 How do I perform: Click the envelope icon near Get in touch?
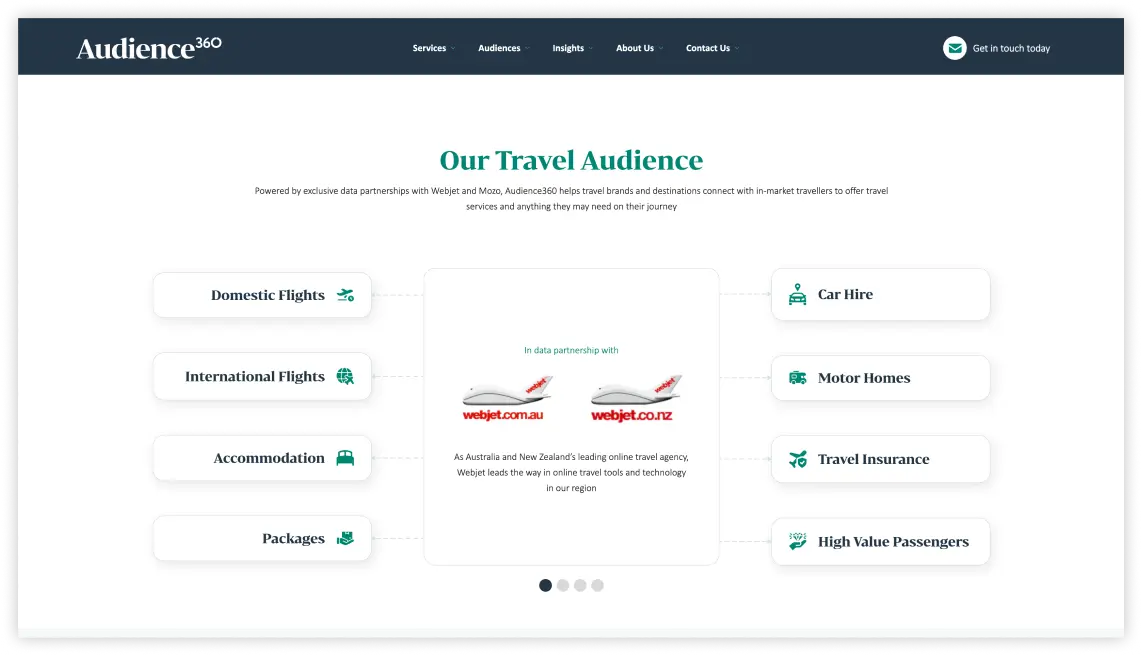[954, 47]
